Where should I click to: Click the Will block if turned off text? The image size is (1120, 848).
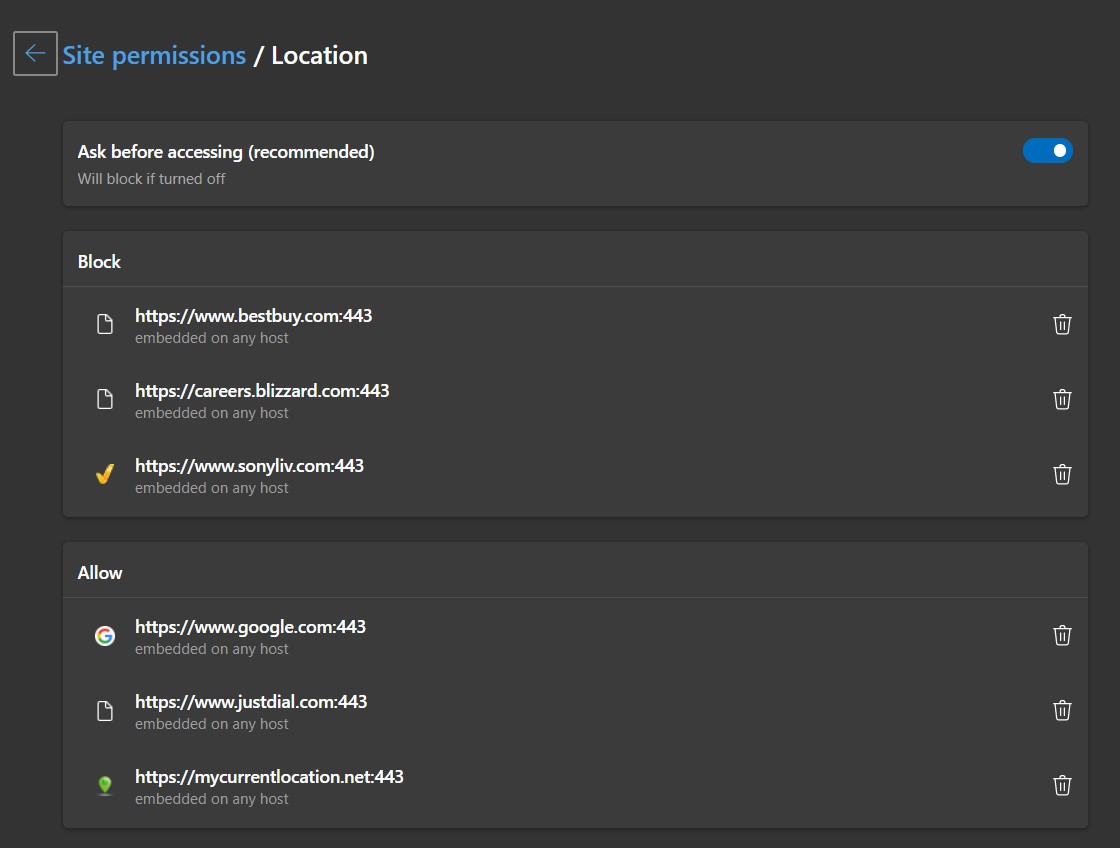click(151, 179)
